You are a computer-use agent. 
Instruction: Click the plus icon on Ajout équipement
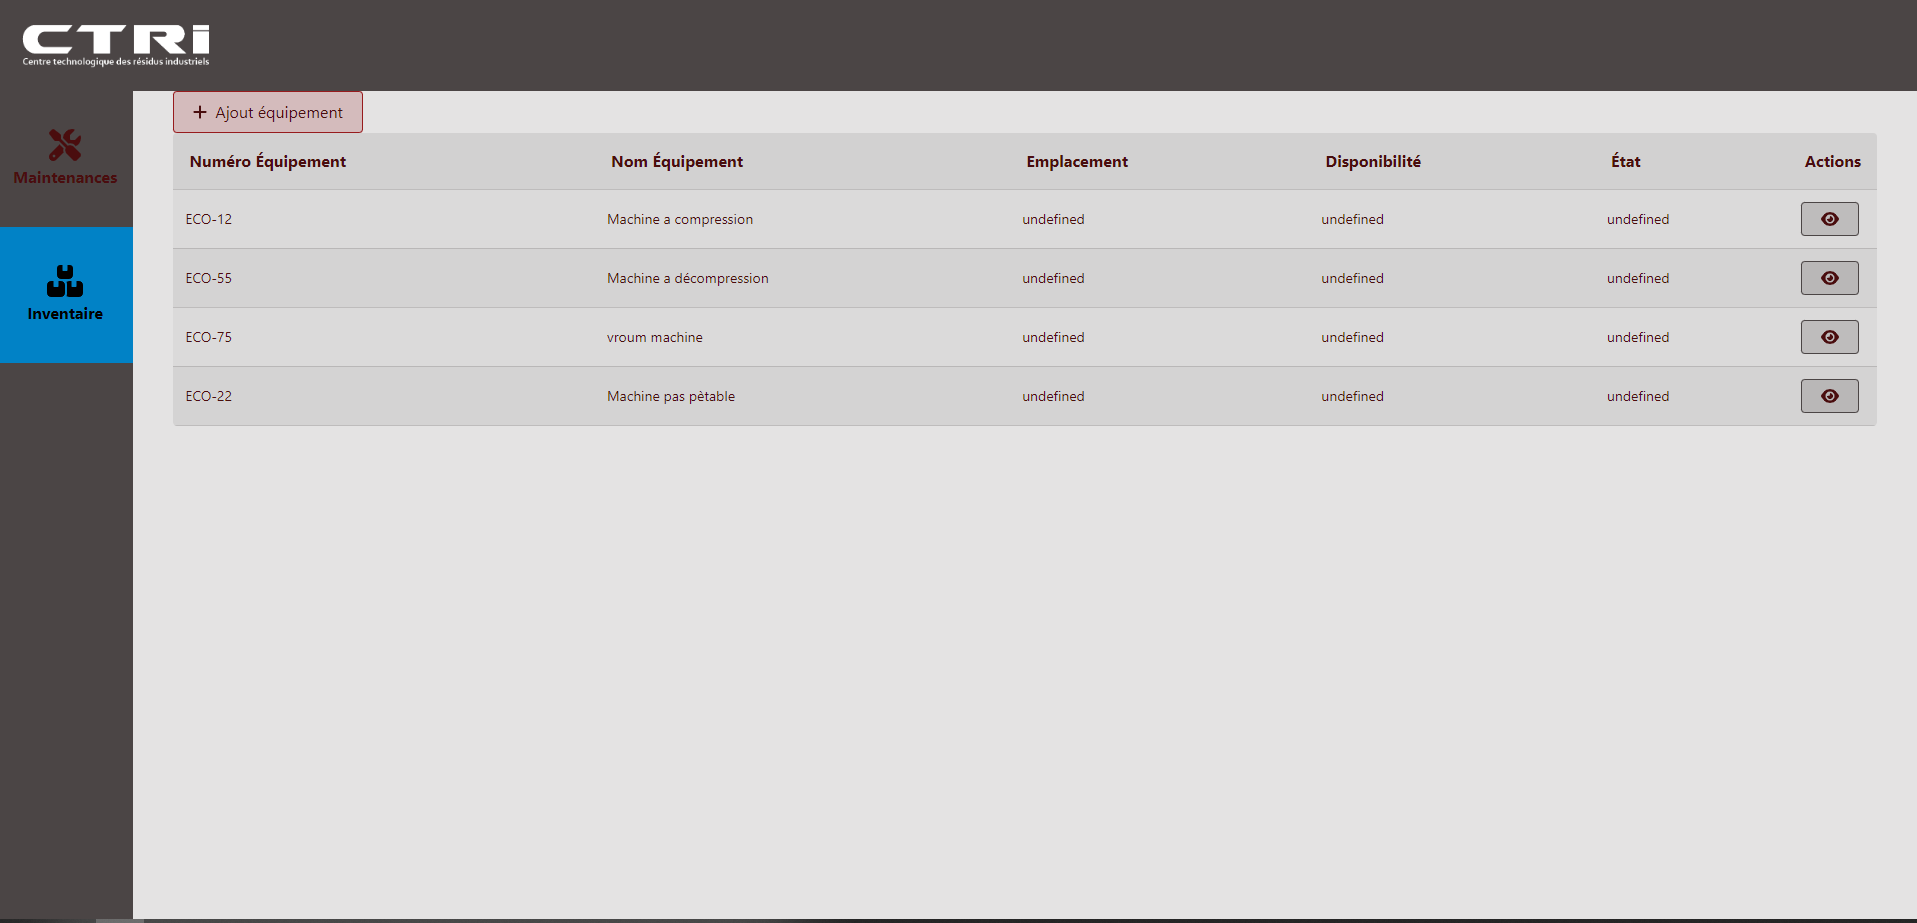click(200, 111)
